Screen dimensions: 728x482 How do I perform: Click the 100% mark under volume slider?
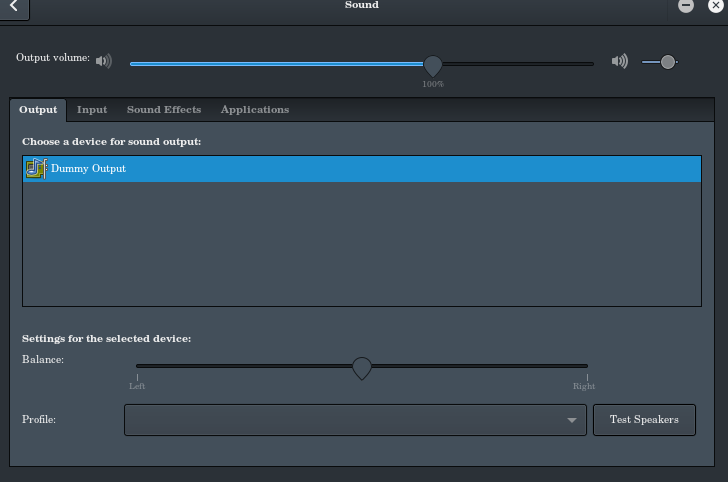coord(433,84)
